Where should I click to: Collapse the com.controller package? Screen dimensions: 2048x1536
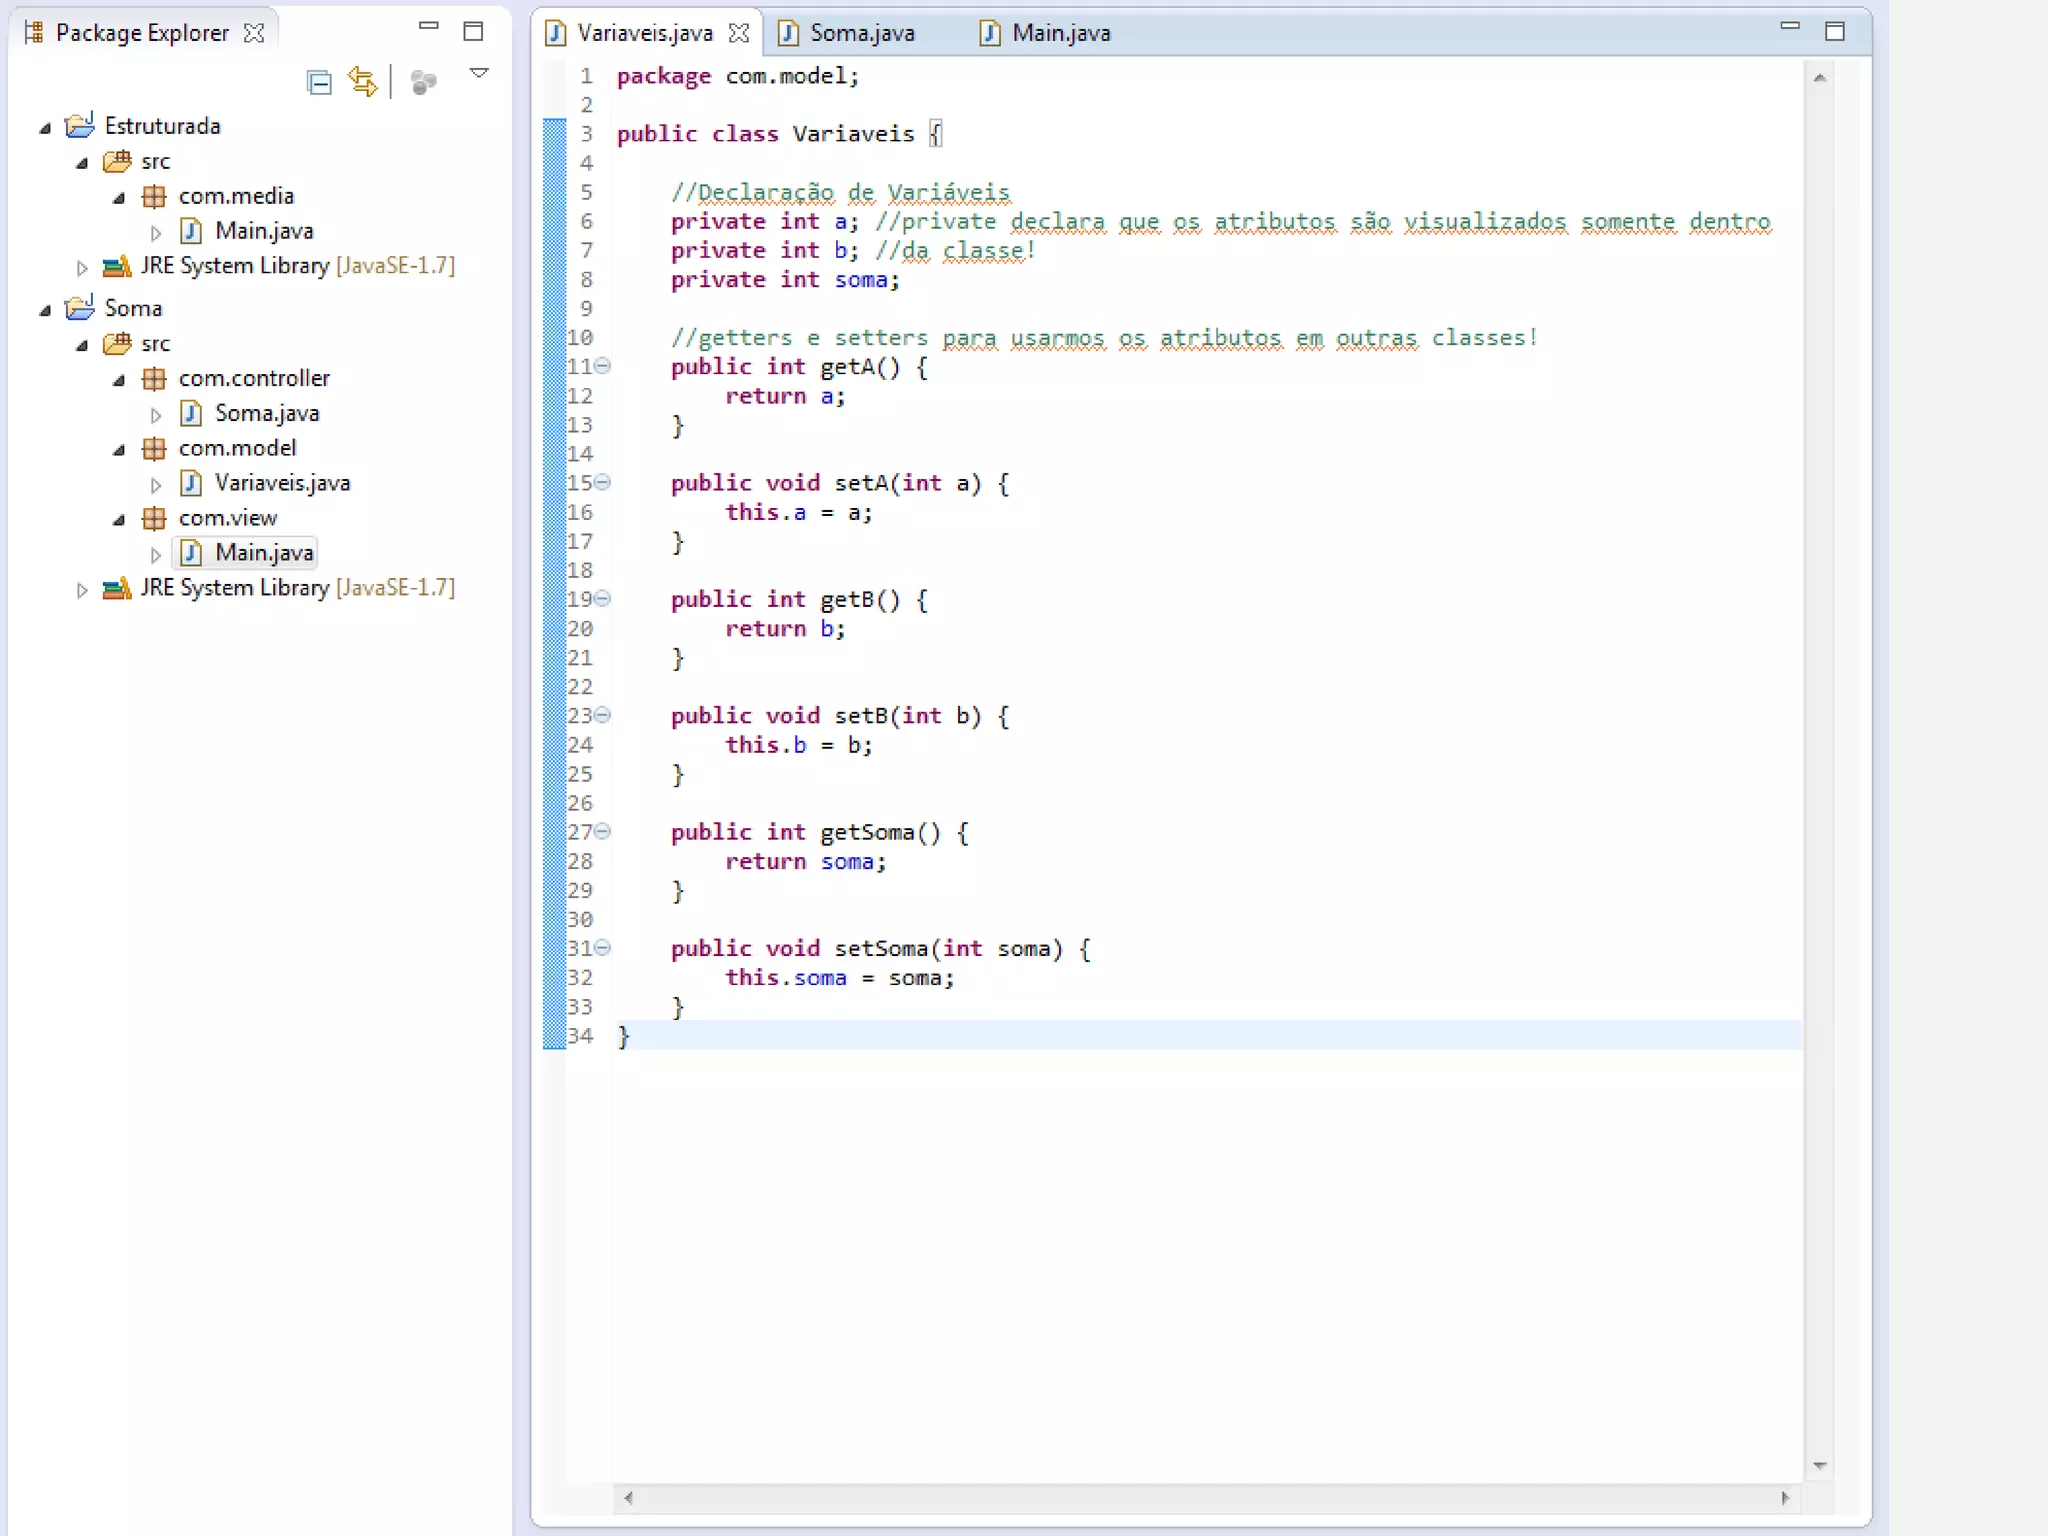[x=119, y=380]
